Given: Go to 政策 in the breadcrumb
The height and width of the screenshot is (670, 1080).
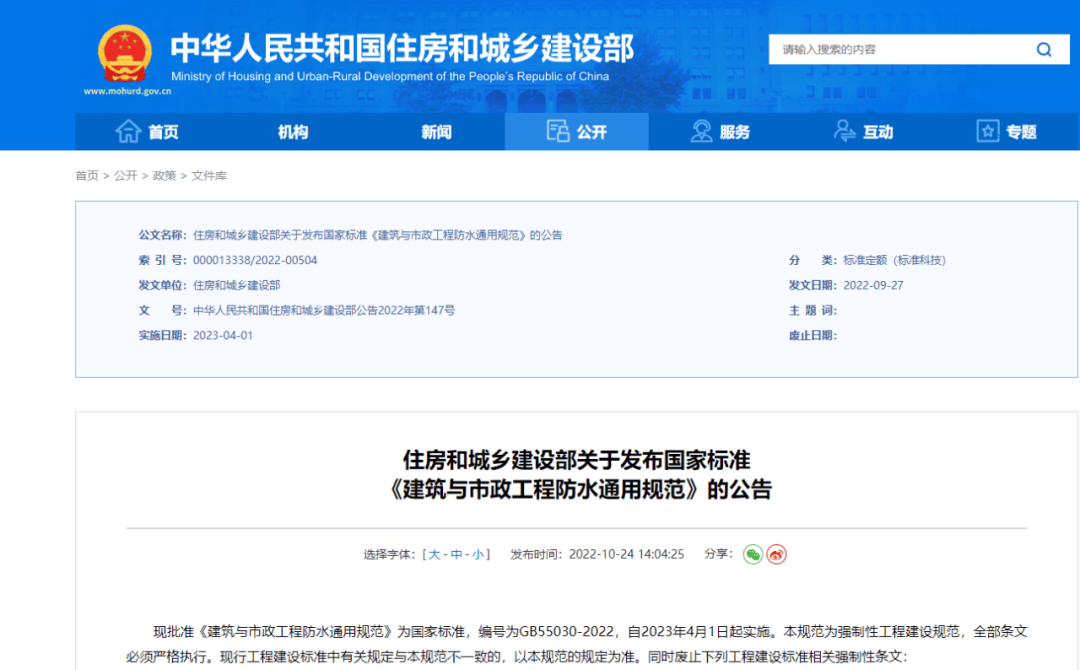Looking at the screenshot, I should pyautogui.click(x=164, y=176).
